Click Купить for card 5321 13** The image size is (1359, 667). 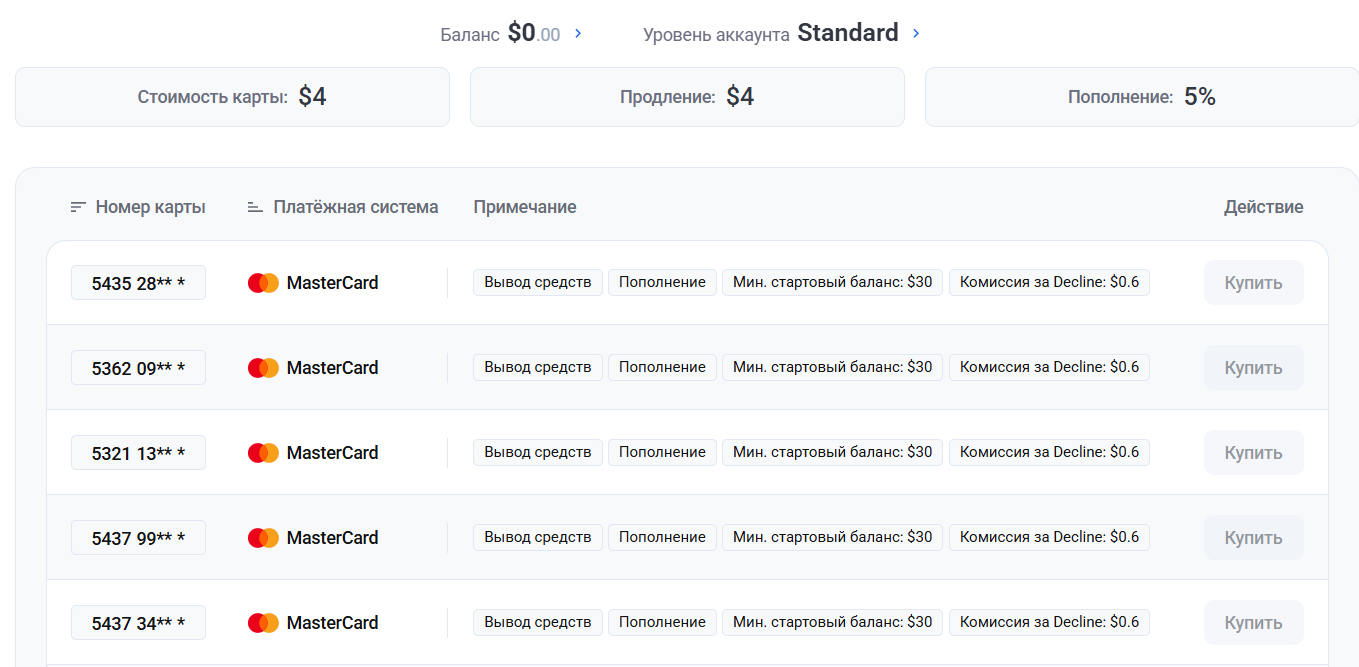pos(1254,453)
